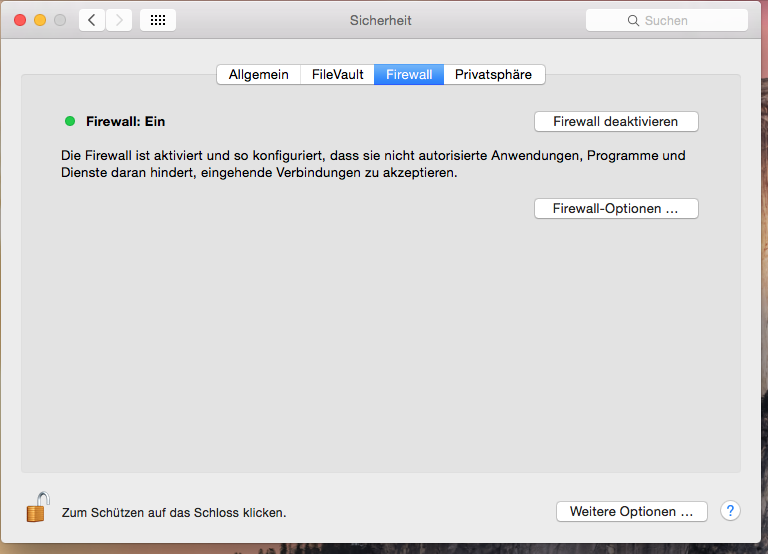Click the green firewall status indicator
768x554 pixels.
click(x=70, y=121)
